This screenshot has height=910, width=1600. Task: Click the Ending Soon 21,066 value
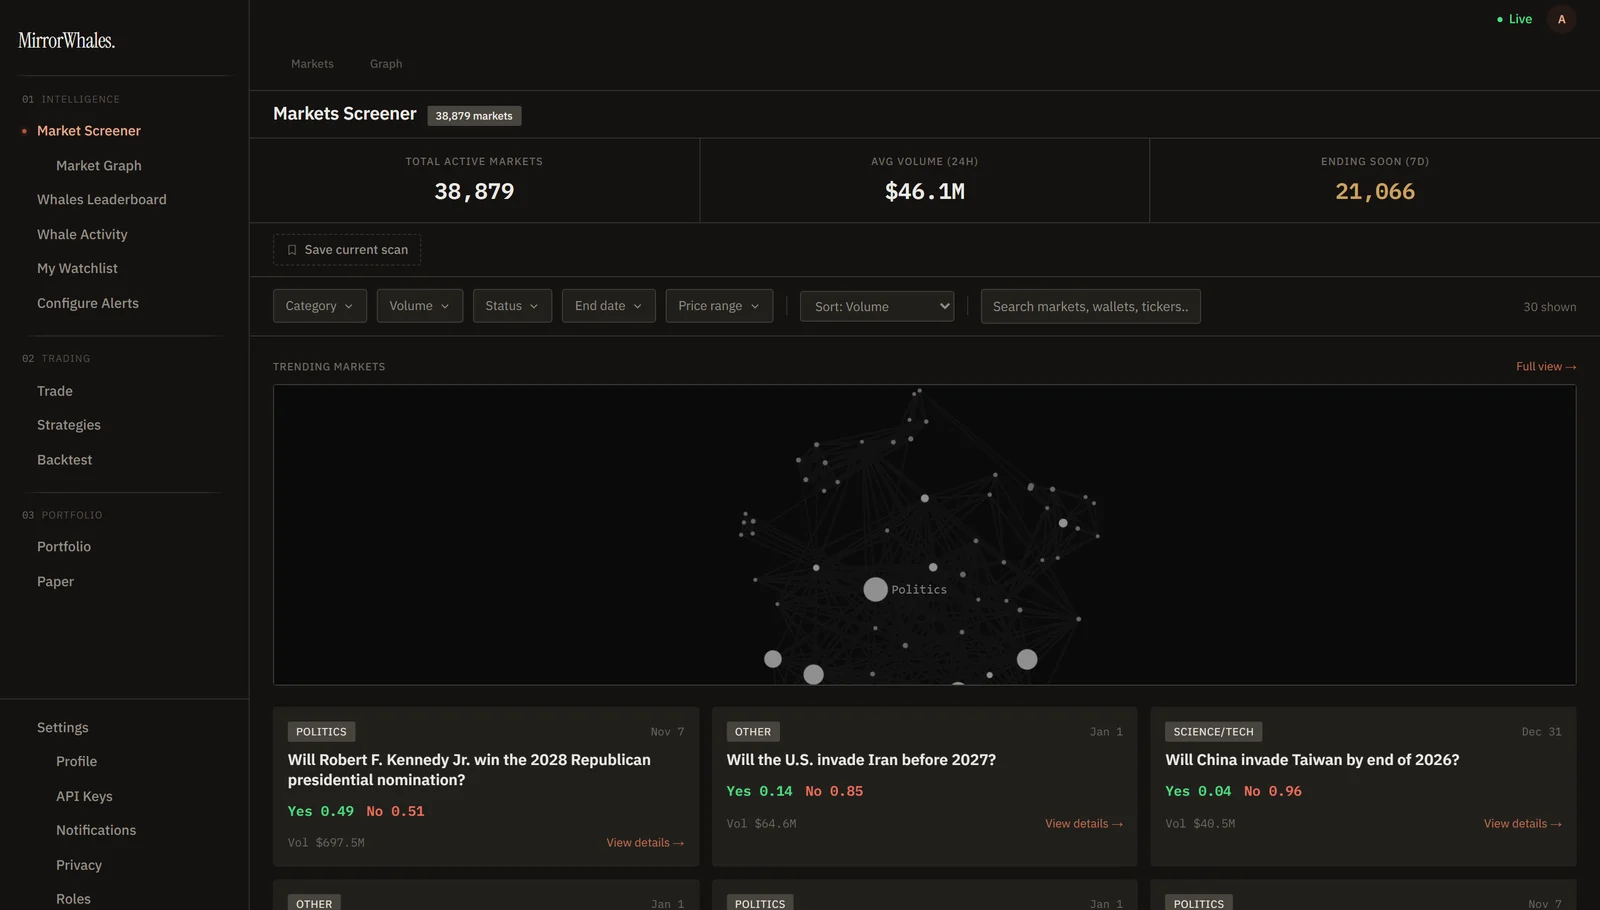point(1375,192)
